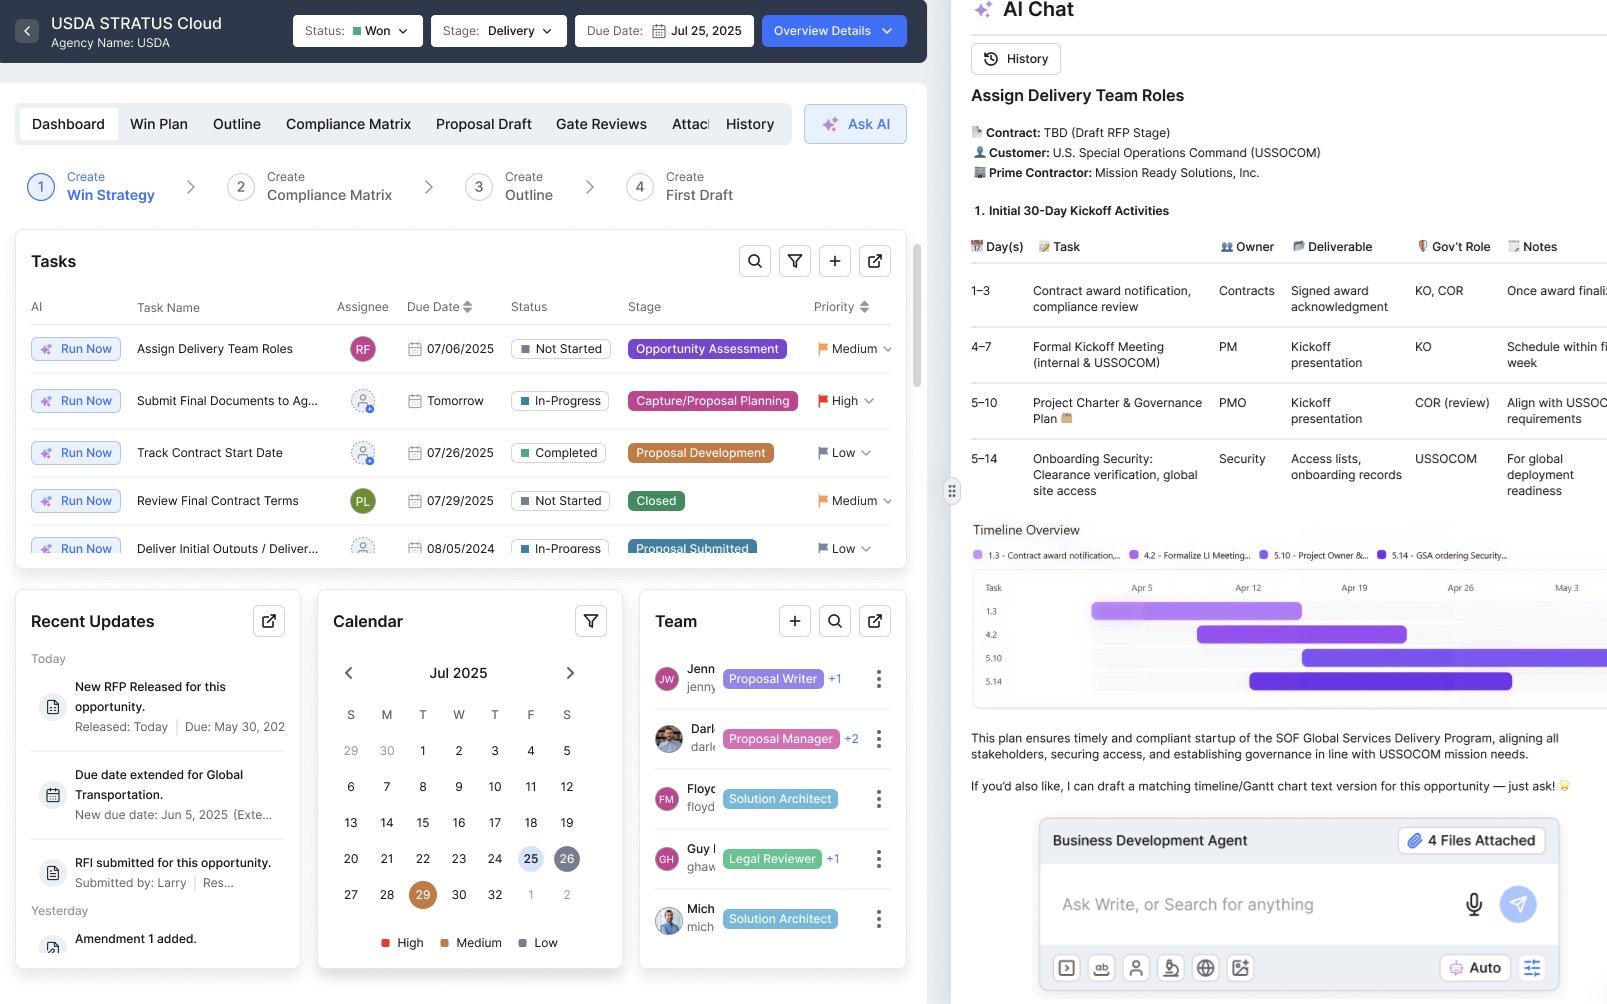1607x1004 pixels.
Task: Expand the Overview Details dropdown
Action: coord(834,31)
